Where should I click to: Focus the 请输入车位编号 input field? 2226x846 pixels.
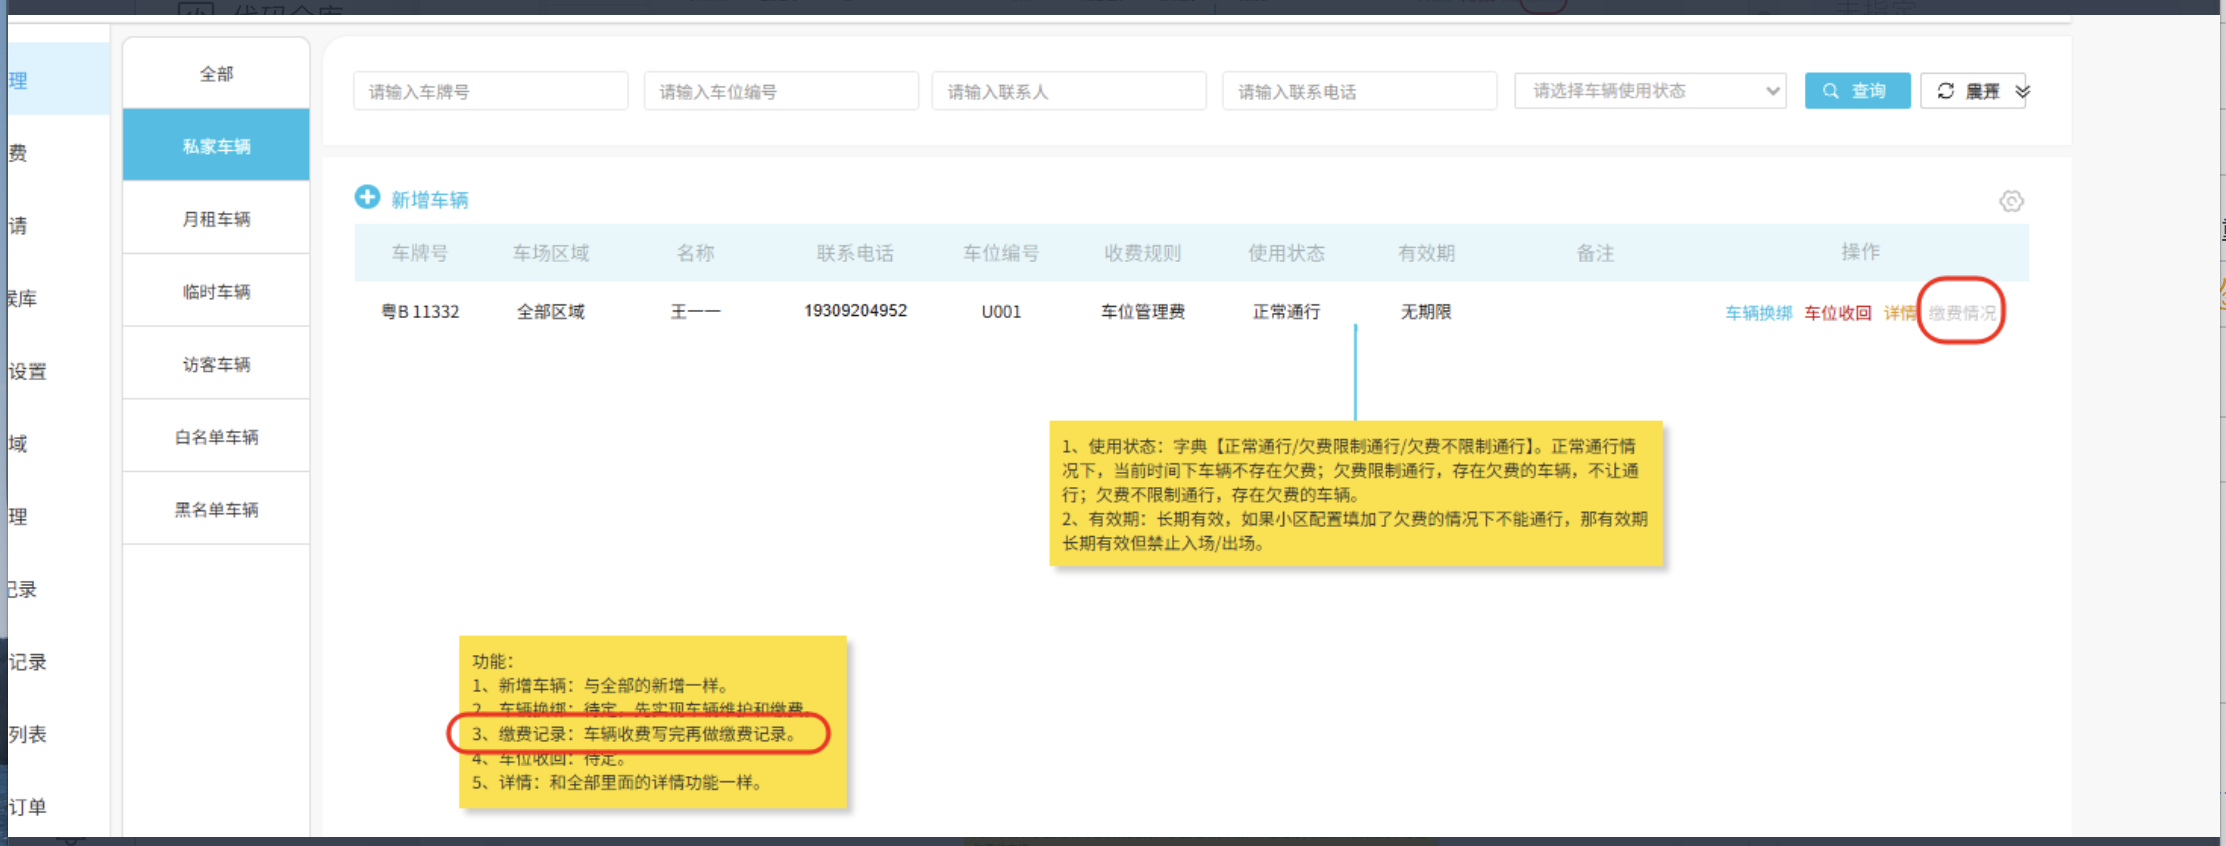pos(781,91)
